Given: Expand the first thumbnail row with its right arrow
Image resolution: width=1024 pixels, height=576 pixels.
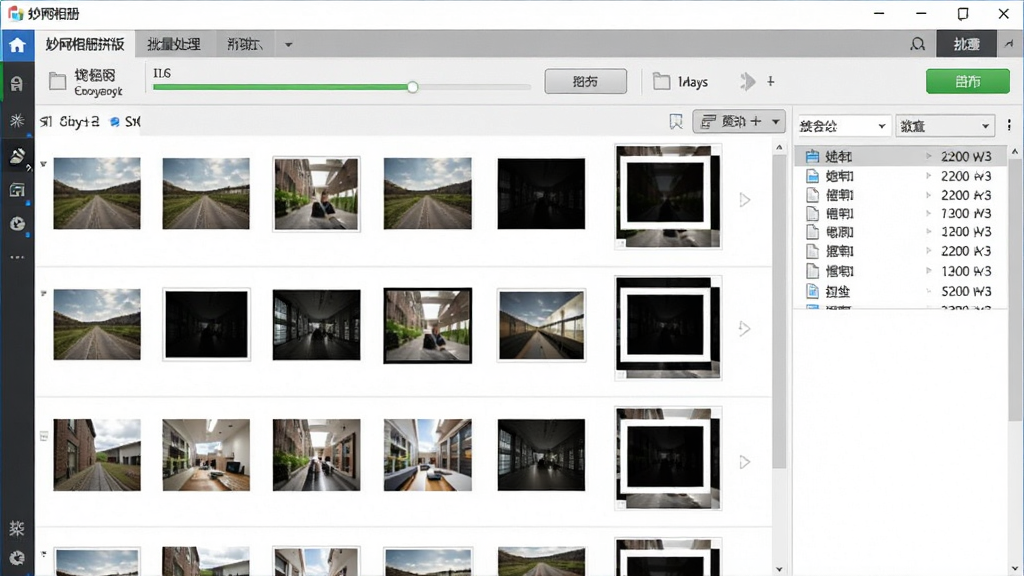Looking at the screenshot, I should (x=744, y=200).
